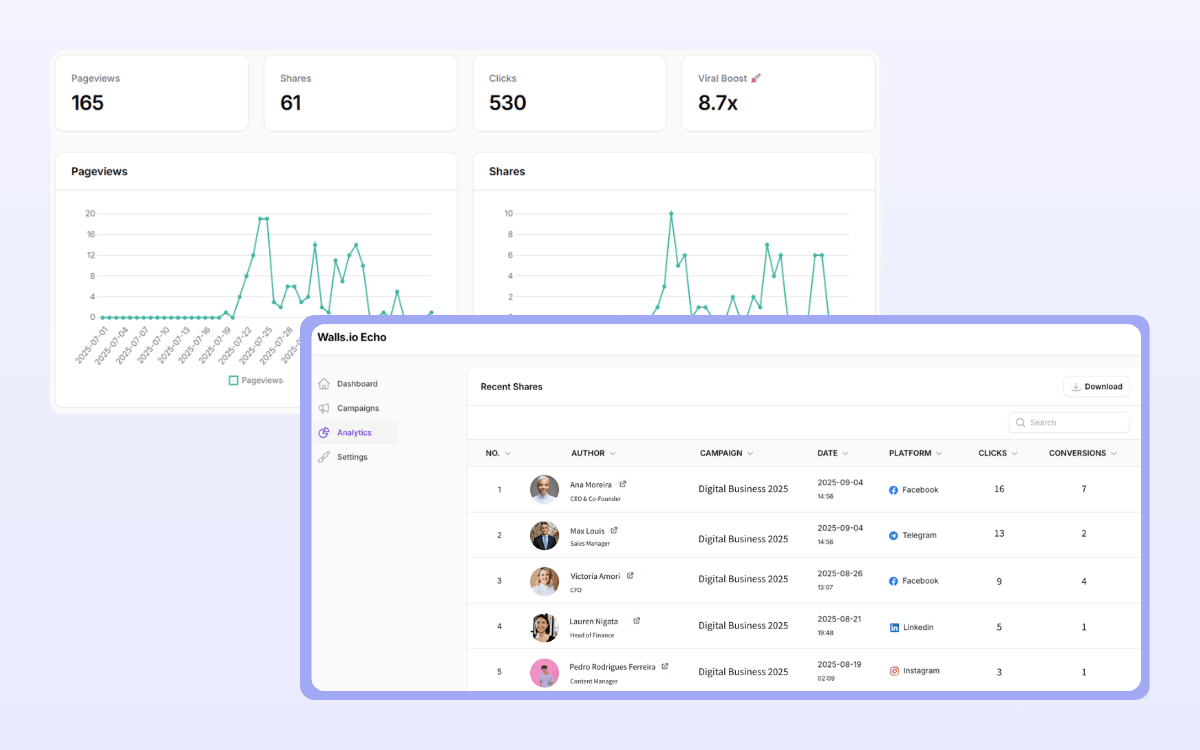
Task: Click the Facebook icon in Victoria Amori's row
Action: [894, 581]
